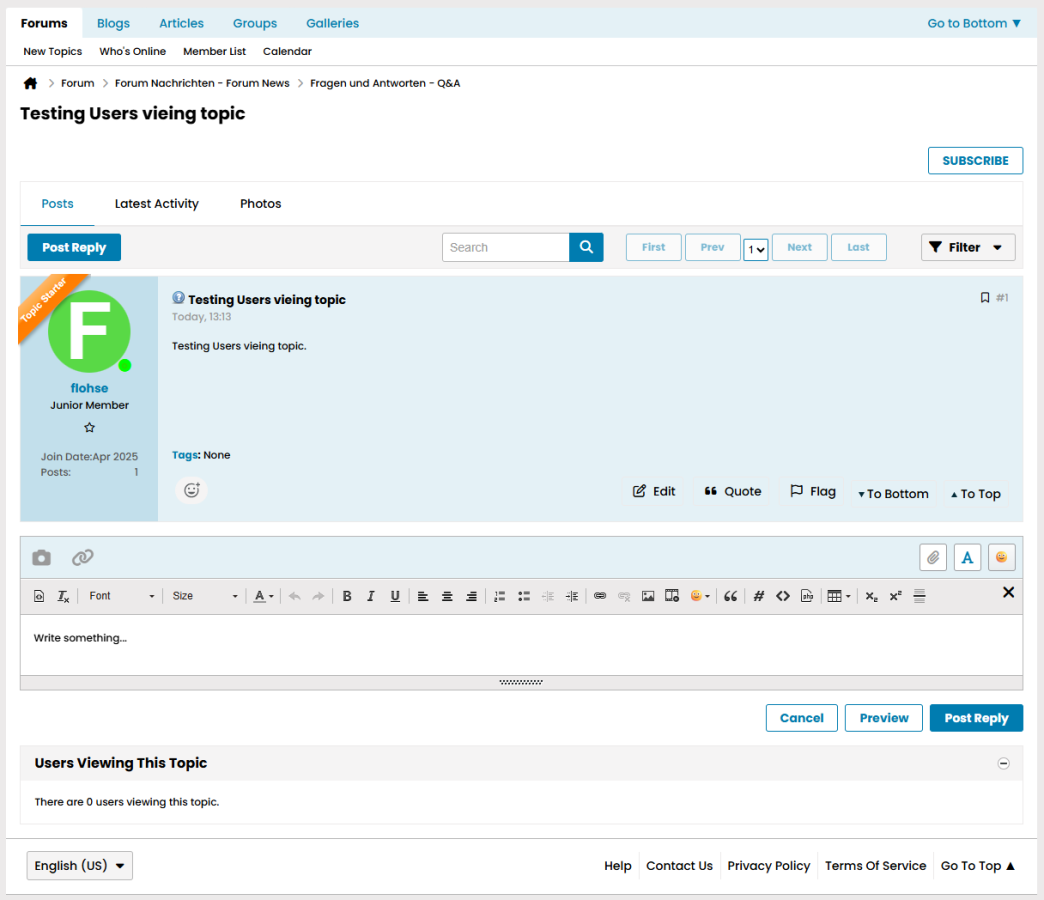The width and height of the screenshot is (1044, 900).
Task: Open the English (US) language dropdown
Action: click(x=79, y=865)
